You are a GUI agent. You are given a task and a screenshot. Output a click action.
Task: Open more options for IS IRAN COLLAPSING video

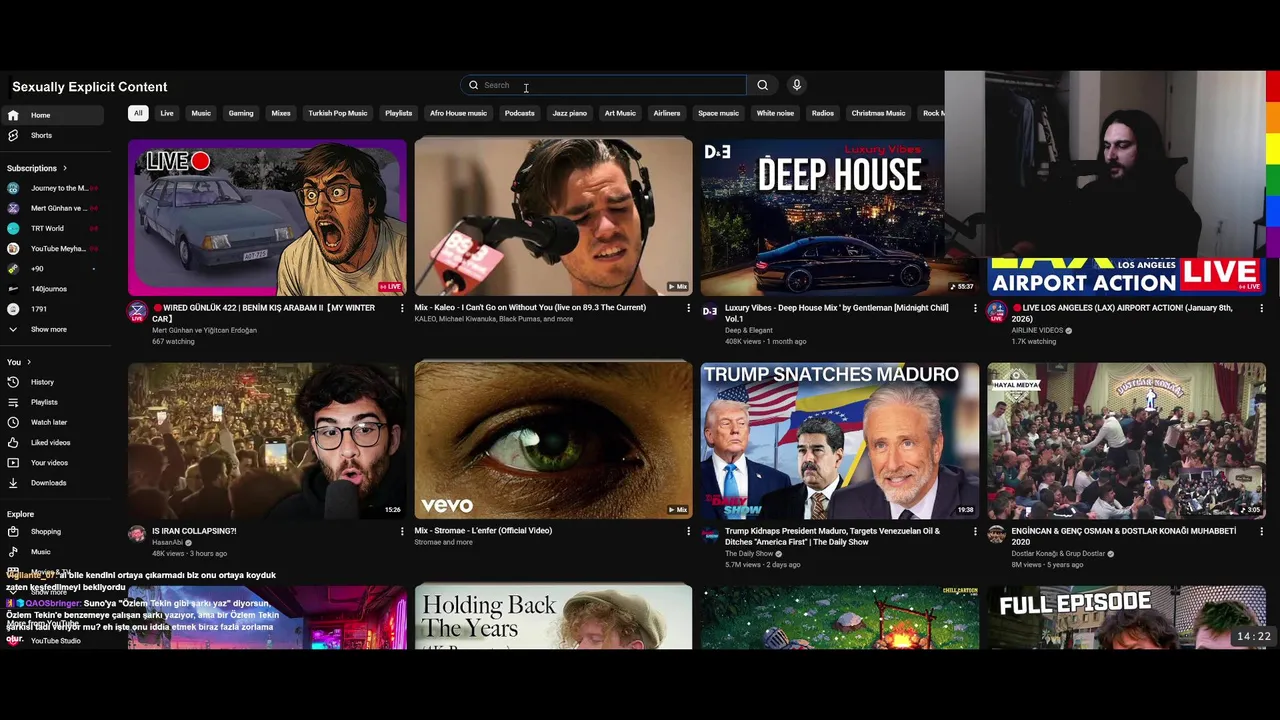tap(401, 531)
